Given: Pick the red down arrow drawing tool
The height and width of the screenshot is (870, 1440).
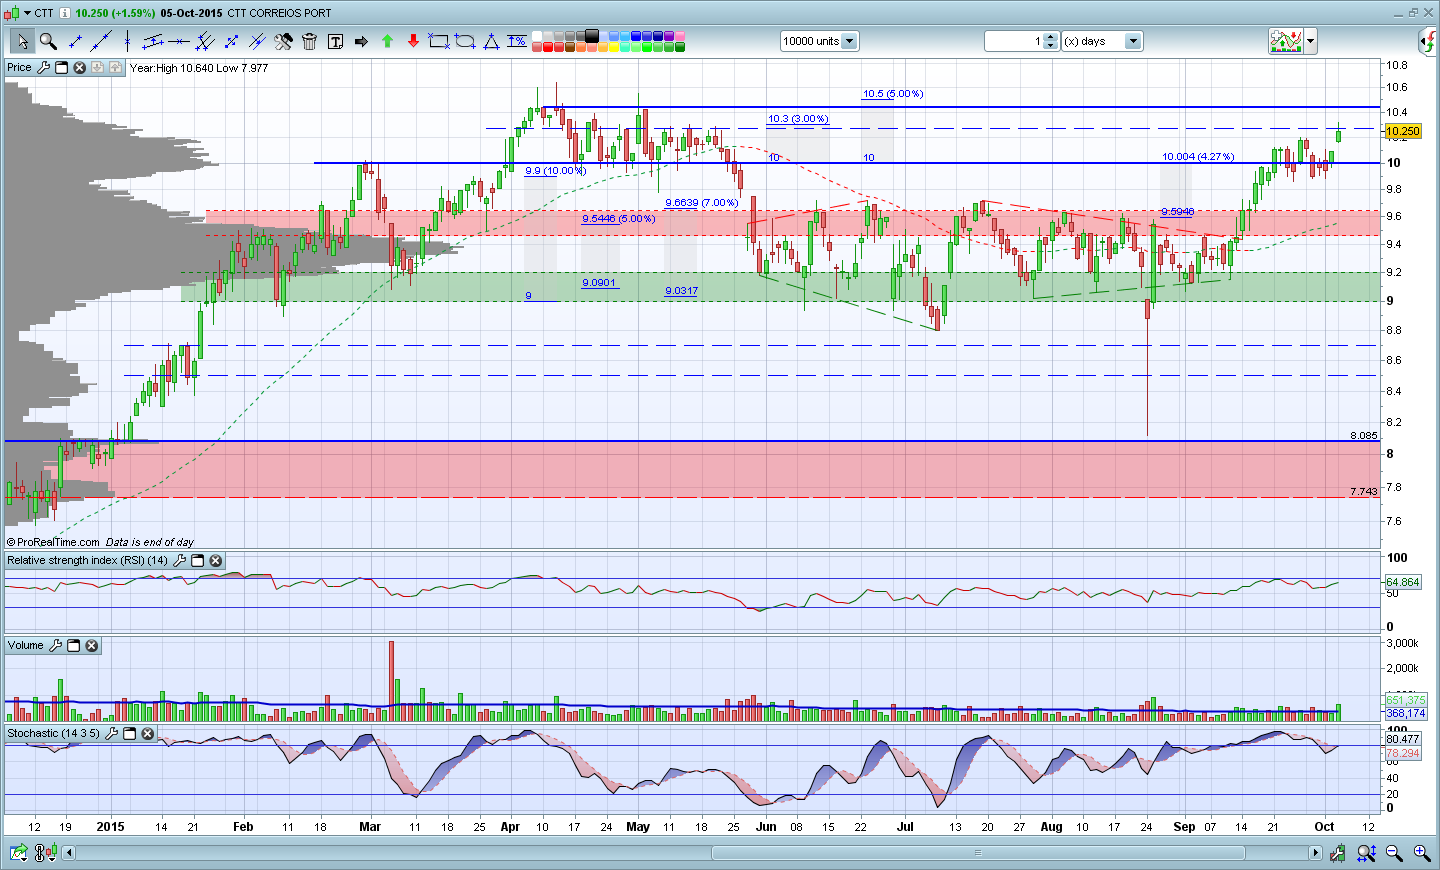Looking at the screenshot, I should pos(413,41).
